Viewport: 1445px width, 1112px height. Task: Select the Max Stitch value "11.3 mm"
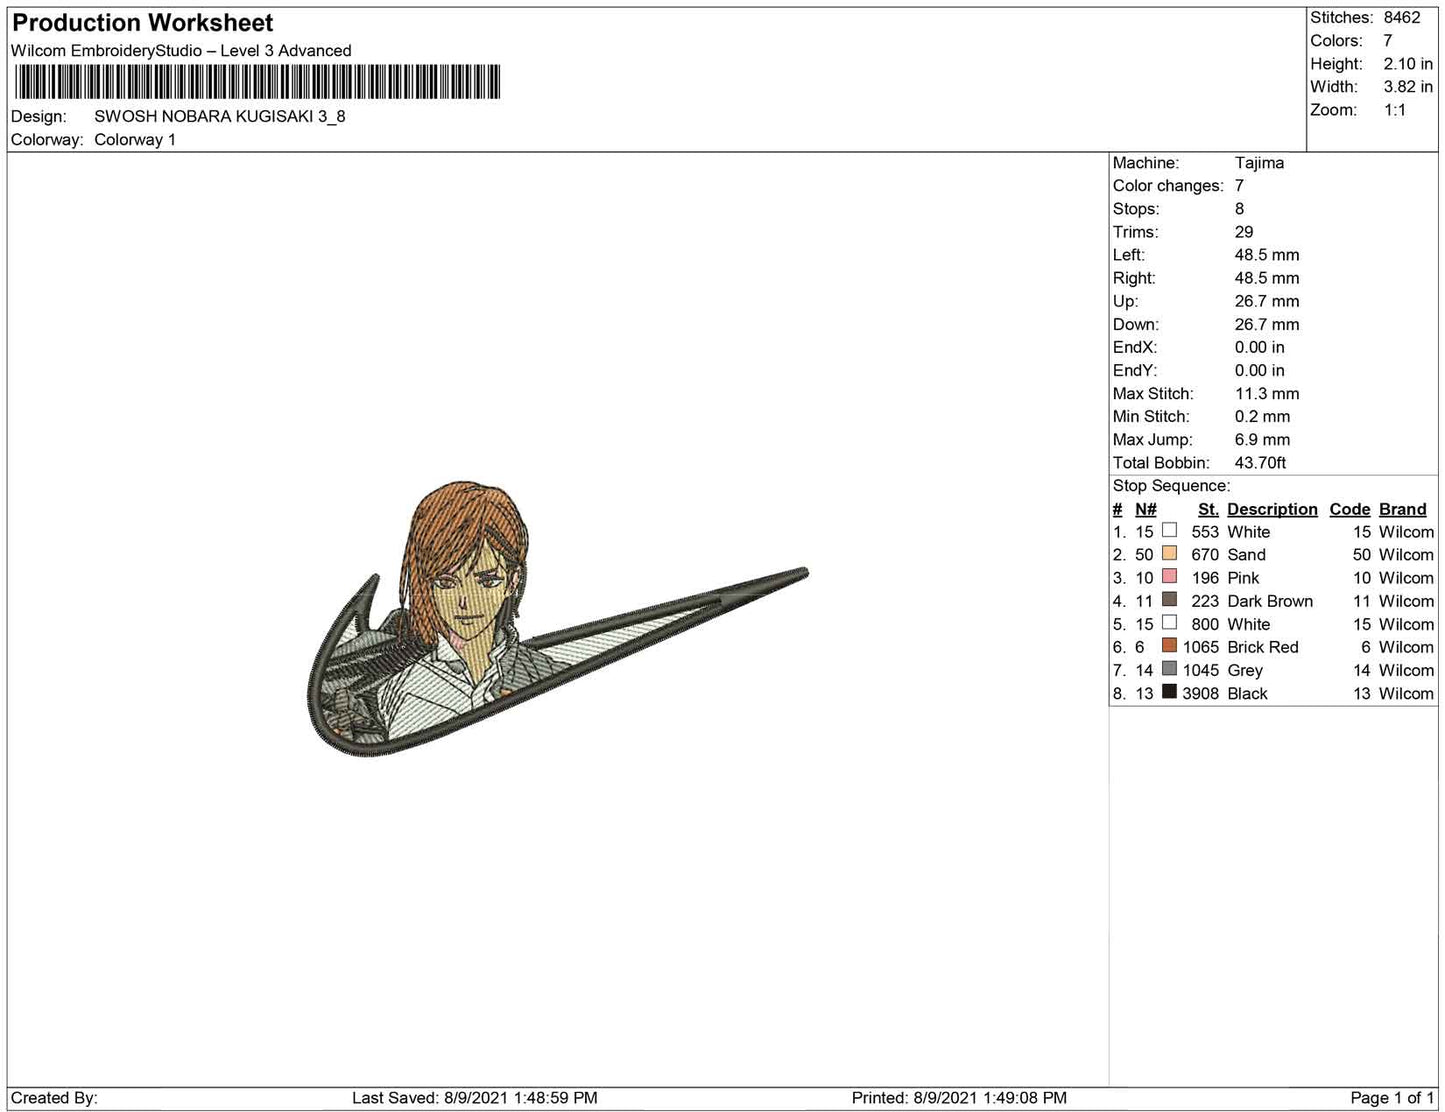click(1267, 393)
